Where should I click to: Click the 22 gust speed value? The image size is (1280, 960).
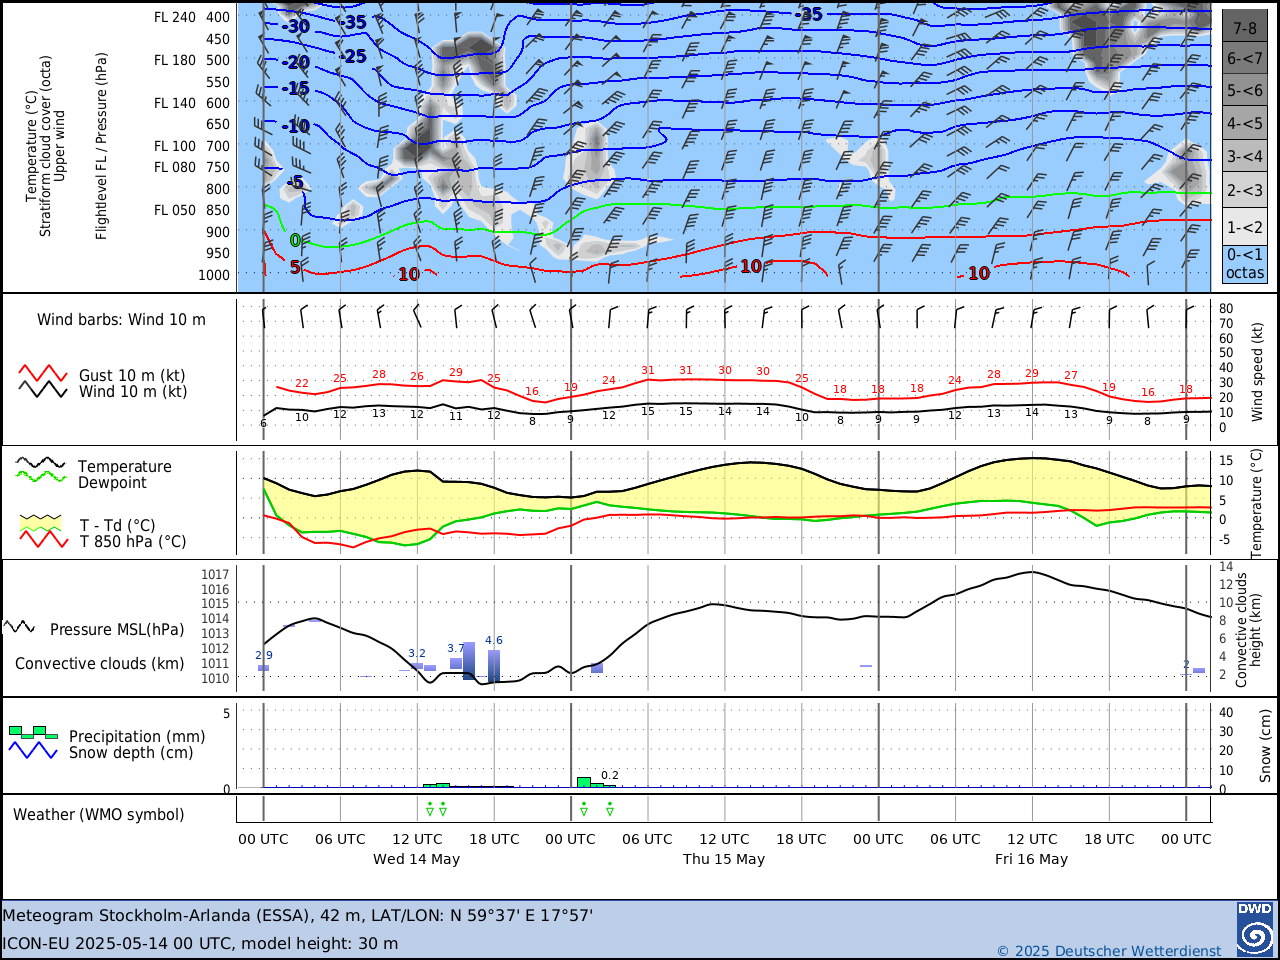[302, 383]
